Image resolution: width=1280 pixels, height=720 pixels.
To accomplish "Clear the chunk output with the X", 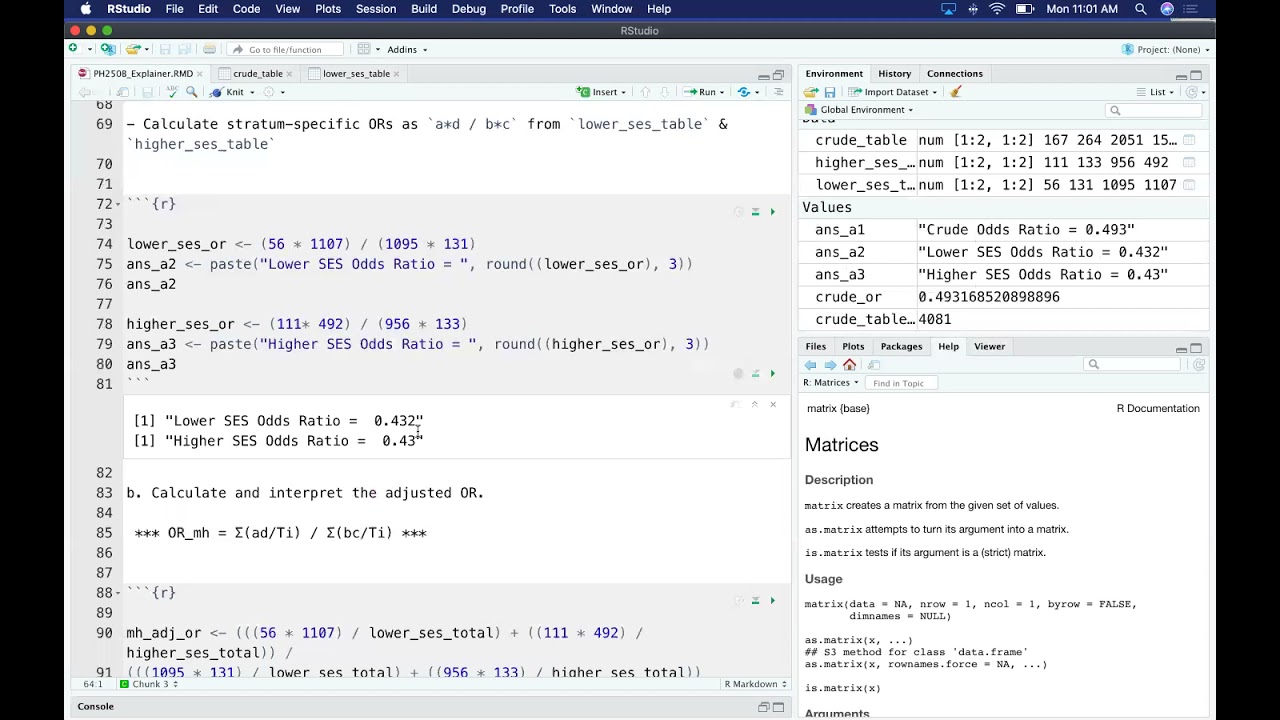I will (772, 405).
